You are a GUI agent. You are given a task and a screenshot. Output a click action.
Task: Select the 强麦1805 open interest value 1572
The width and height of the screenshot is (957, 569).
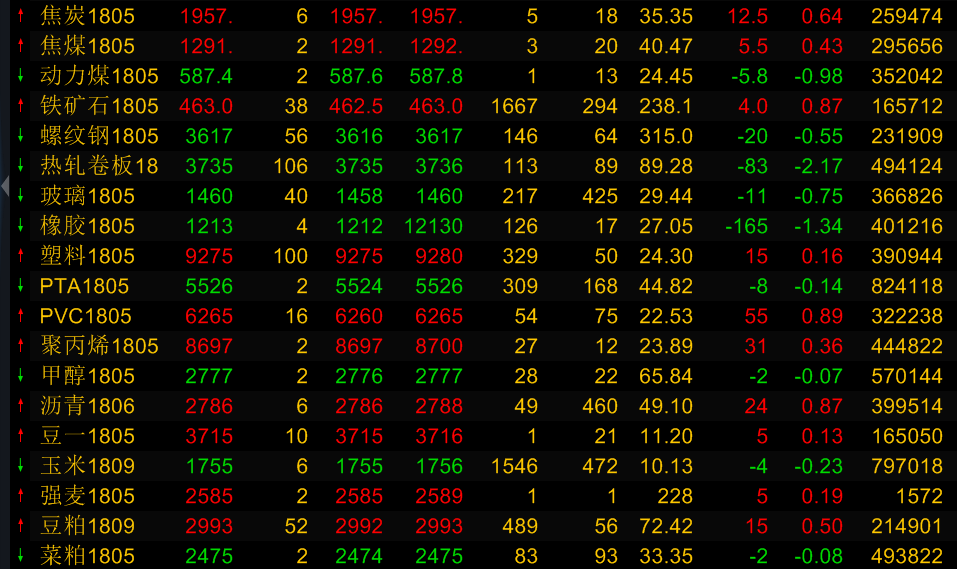pyautogui.click(x=919, y=496)
